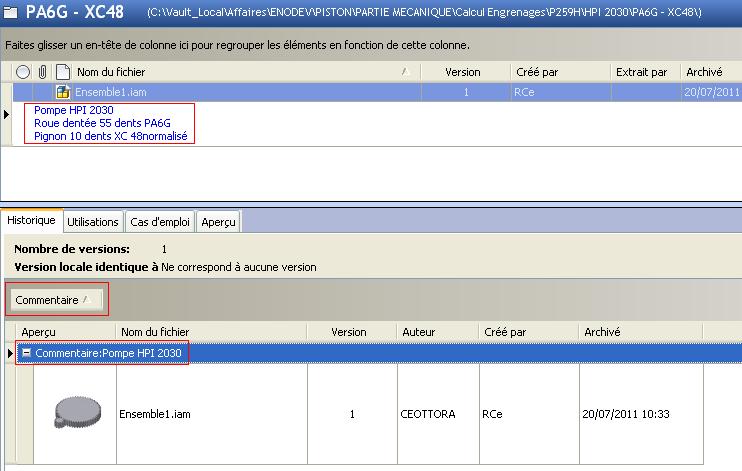Click the Extrait par column header
742x471 pixels.
[x=646, y=72]
